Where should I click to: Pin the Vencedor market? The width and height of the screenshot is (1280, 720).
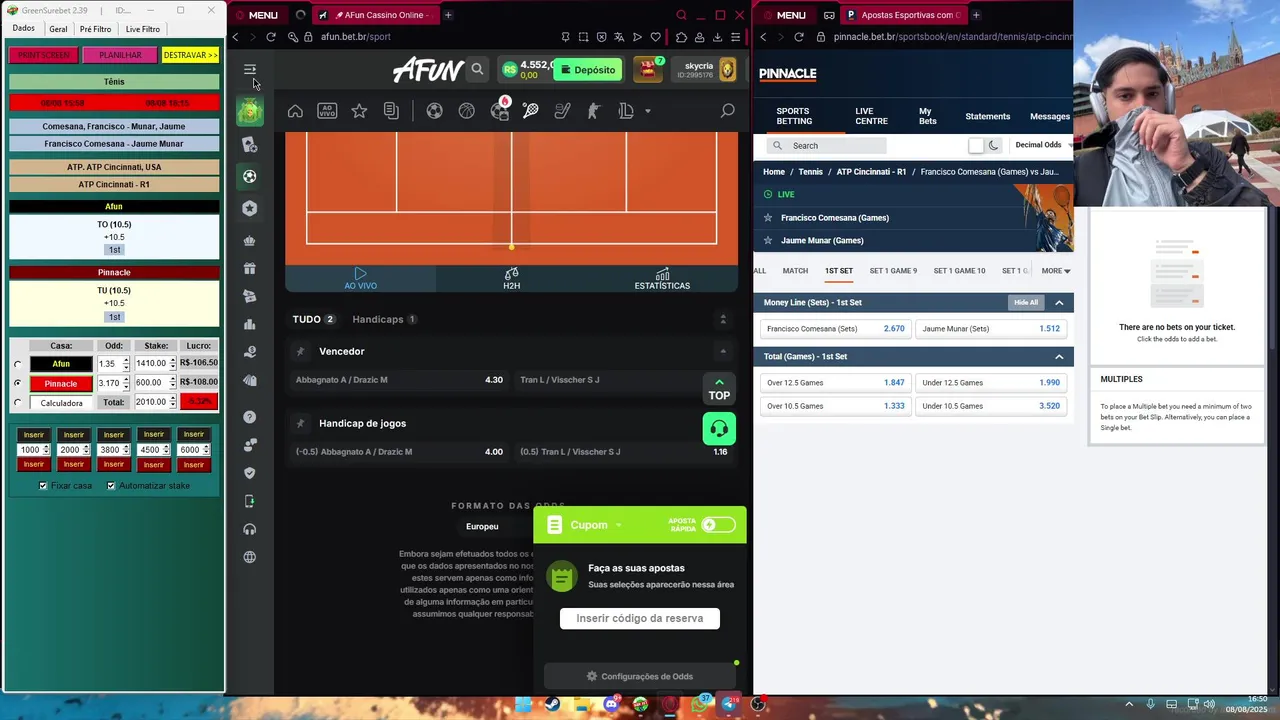click(x=300, y=351)
